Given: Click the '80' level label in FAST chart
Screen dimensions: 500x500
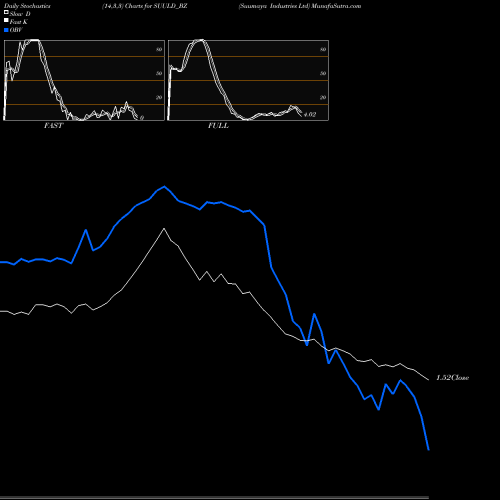Looking at the screenshot, I should coord(159,49).
